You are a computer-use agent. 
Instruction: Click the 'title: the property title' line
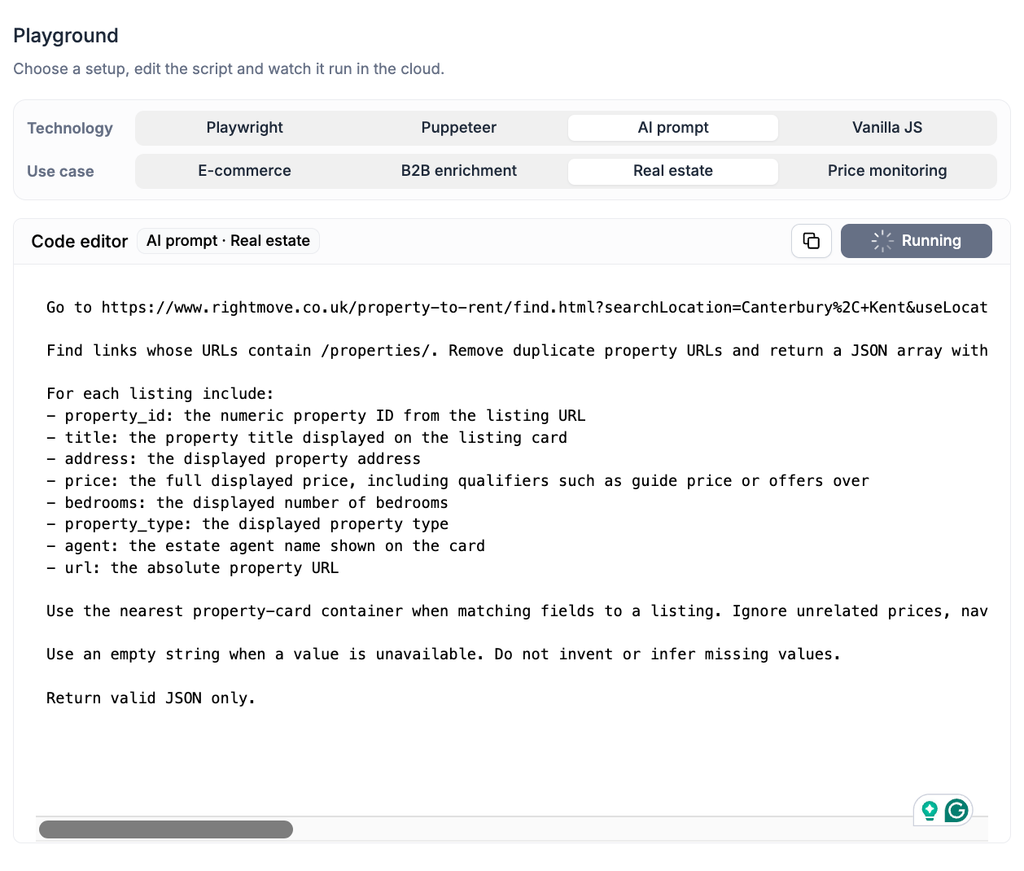(306, 437)
